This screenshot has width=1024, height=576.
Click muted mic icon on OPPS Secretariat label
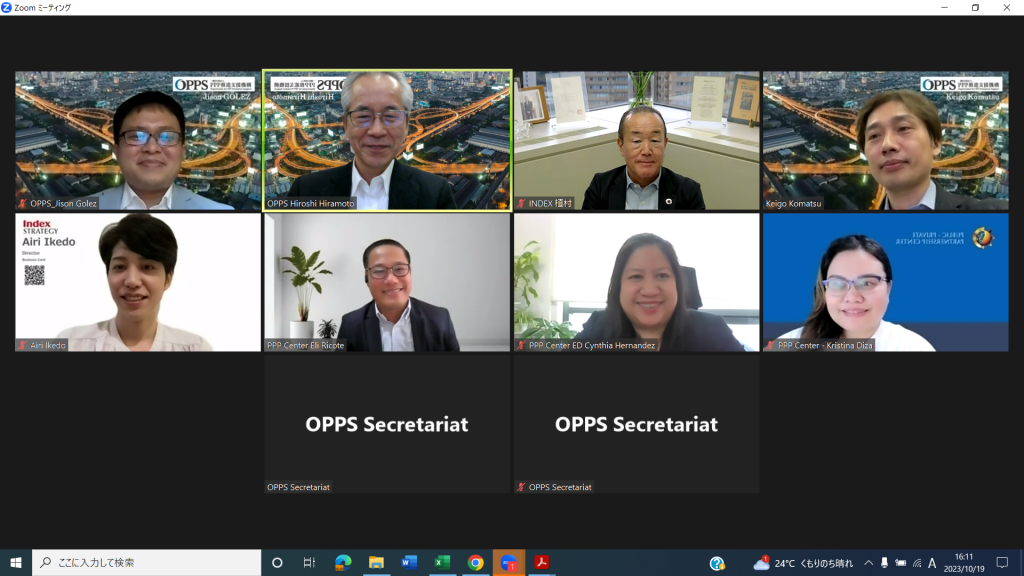pyautogui.click(x=521, y=487)
